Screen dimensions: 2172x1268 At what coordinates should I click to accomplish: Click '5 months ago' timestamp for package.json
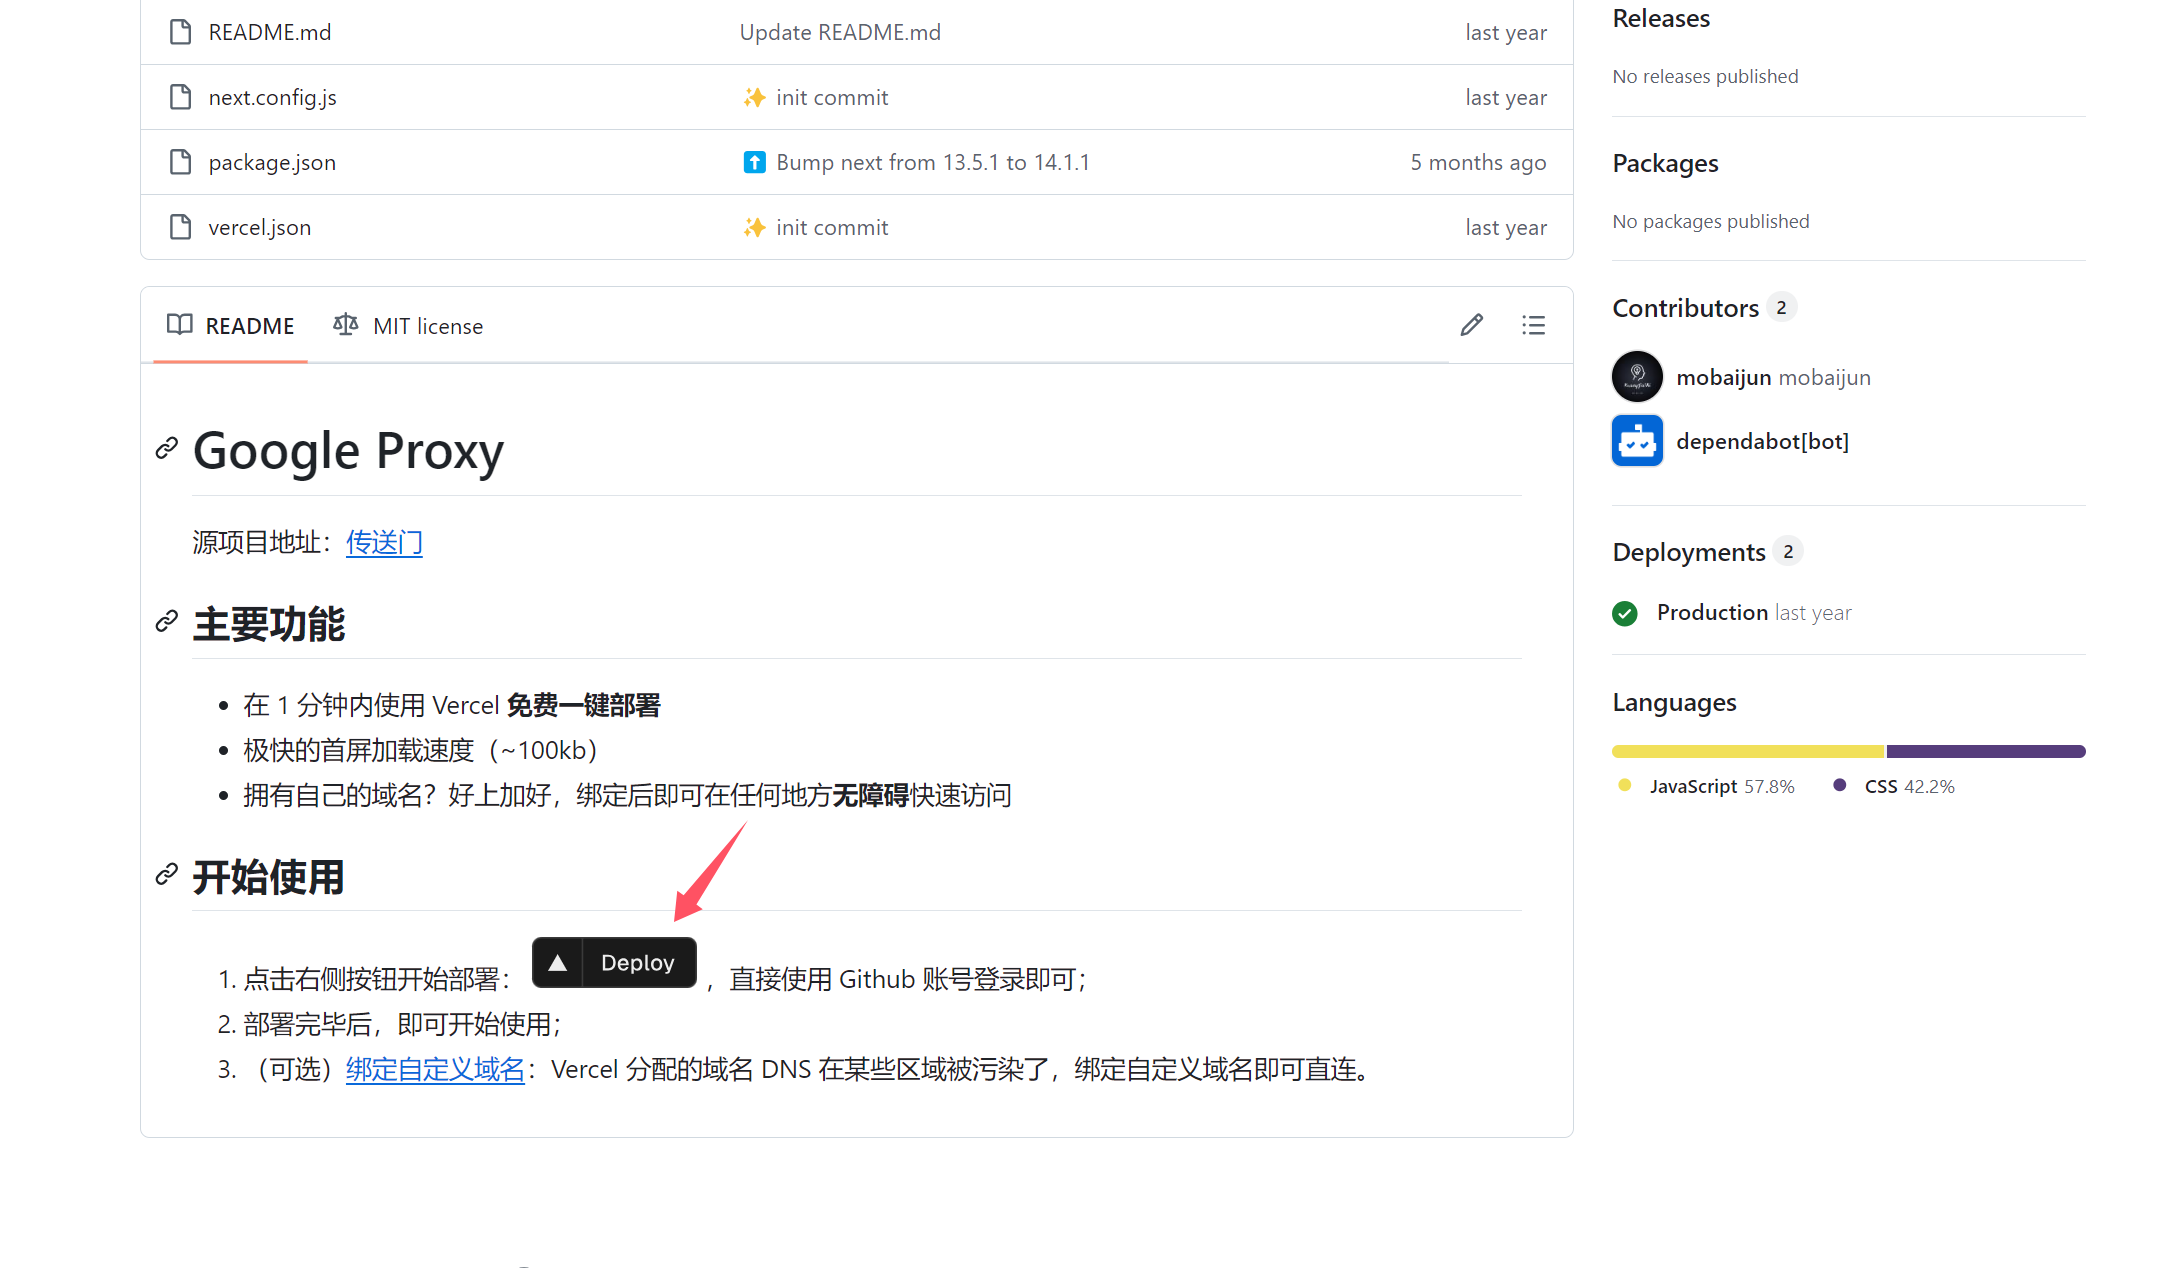click(x=1478, y=162)
